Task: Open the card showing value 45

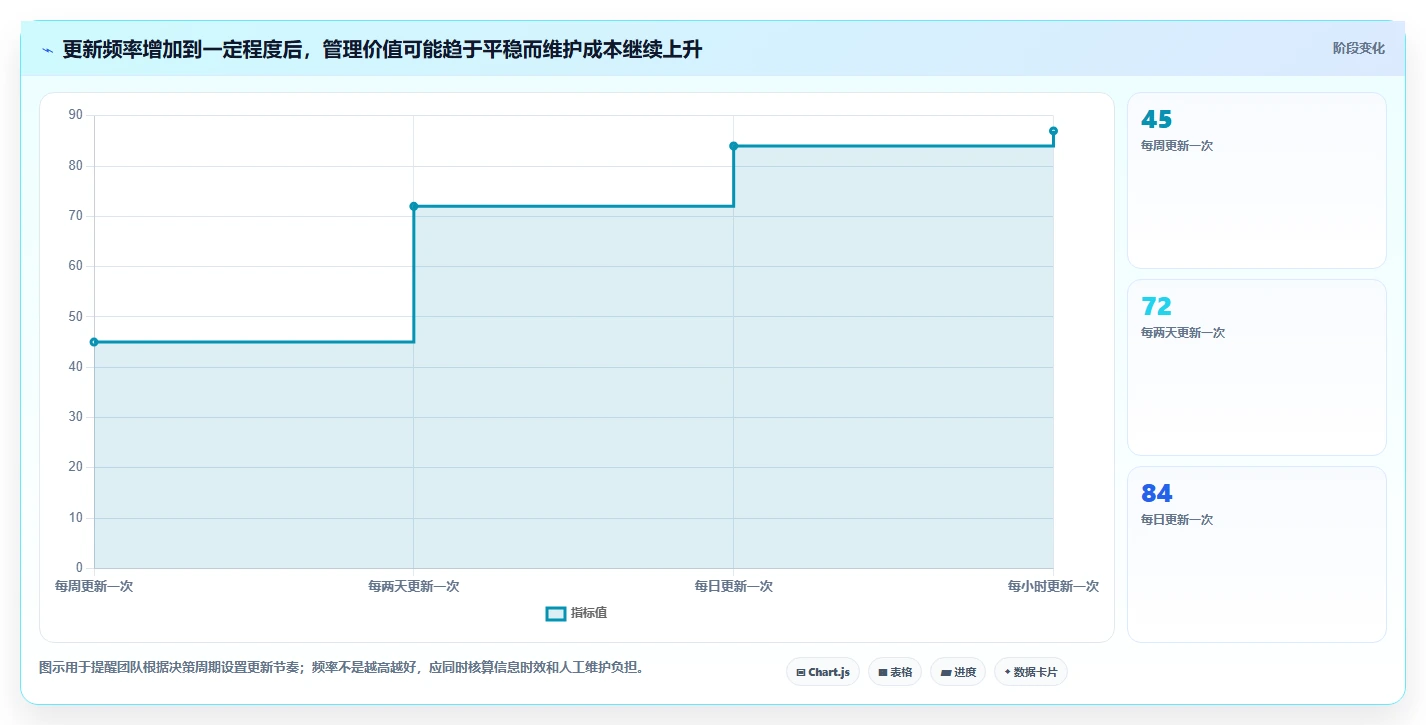Action: point(1257,180)
